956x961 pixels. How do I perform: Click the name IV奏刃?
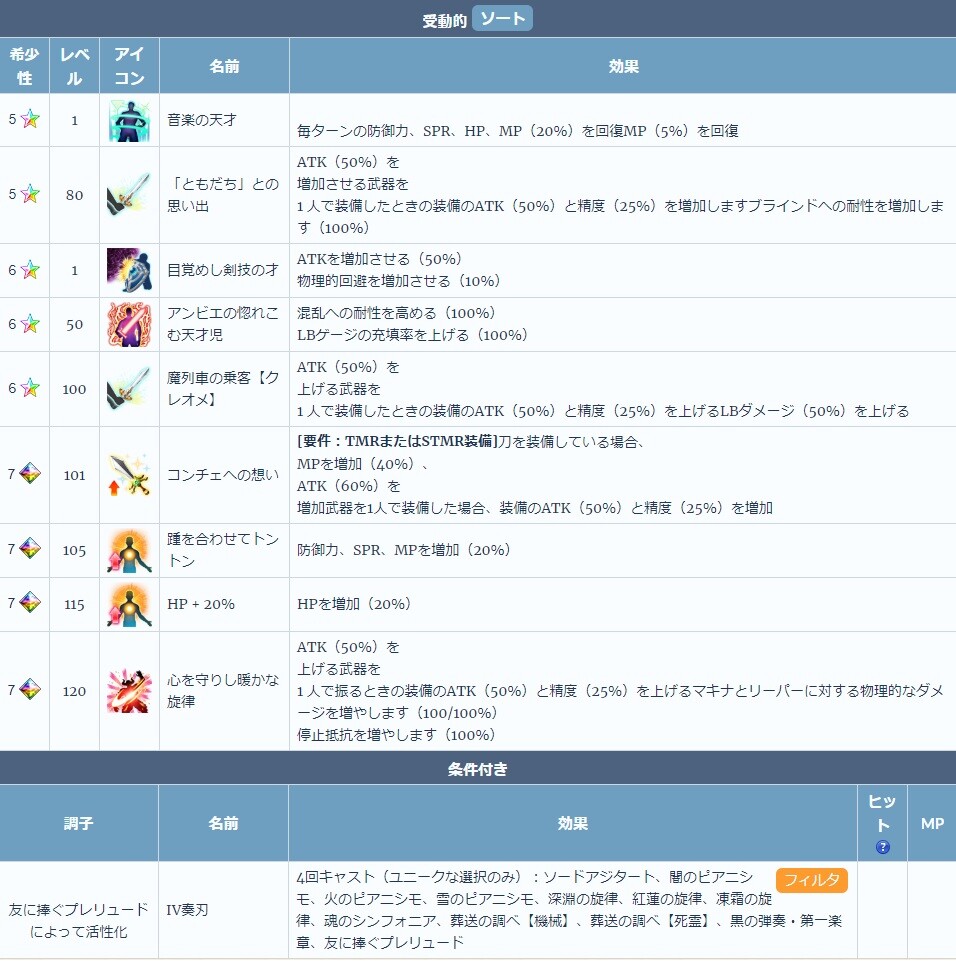point(187,910)
